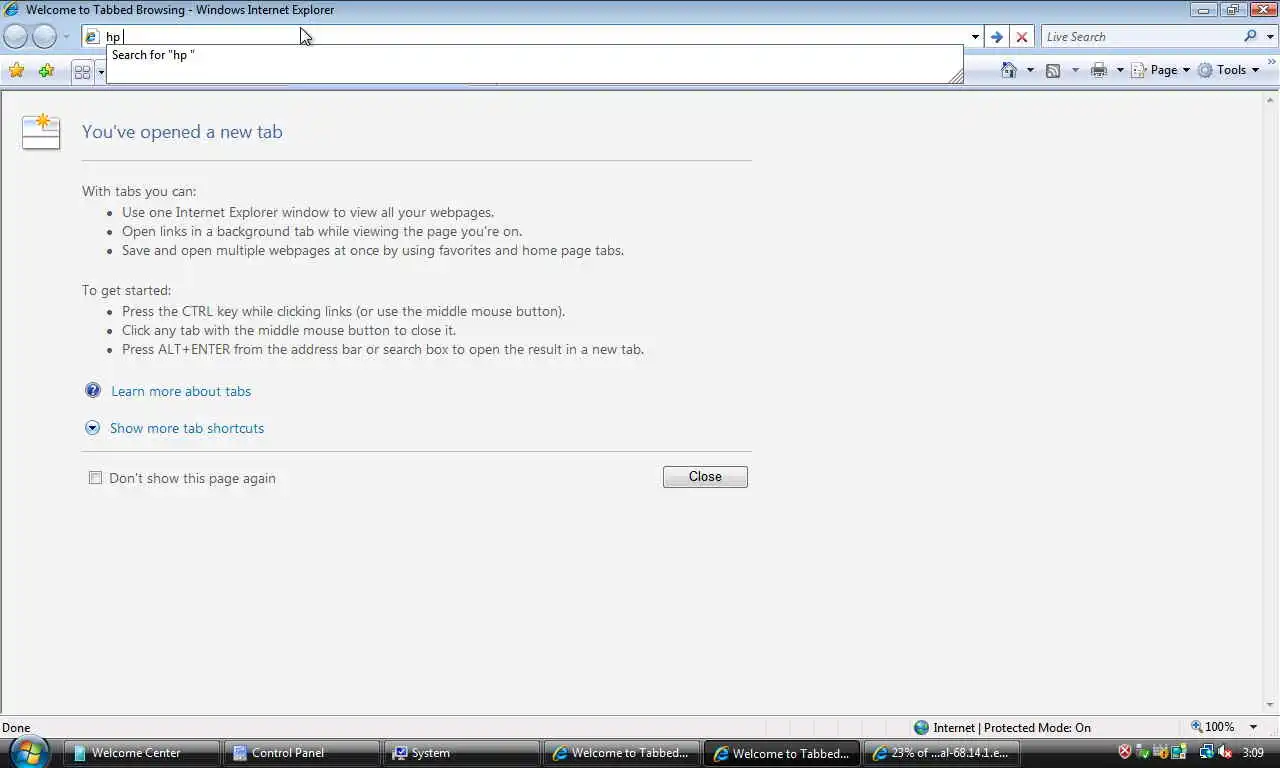Screen dimensions: 1280x768
Task: Click the Quick Tabs button
Action: [83, 71]
